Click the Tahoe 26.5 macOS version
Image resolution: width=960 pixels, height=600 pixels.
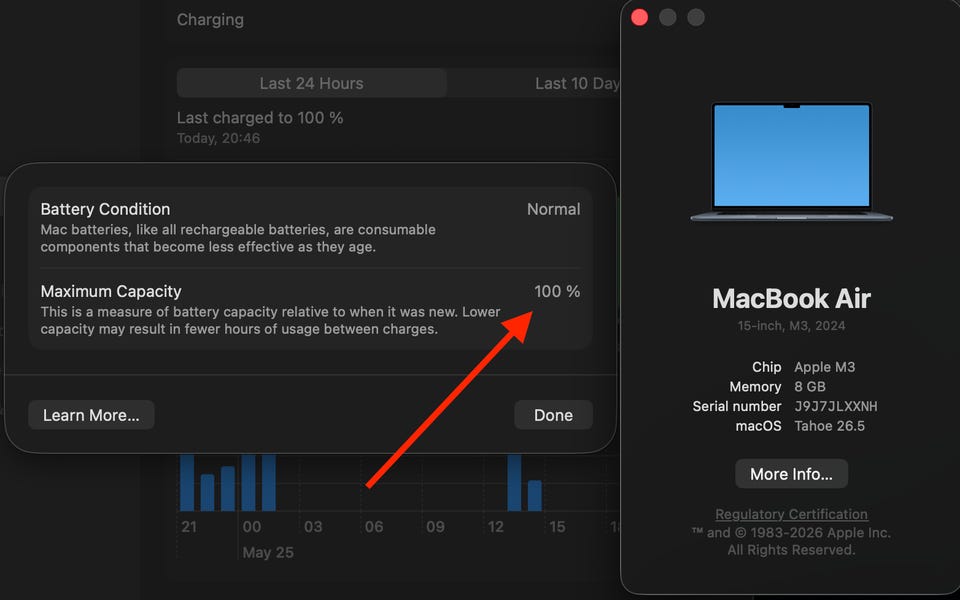point(830,426)
